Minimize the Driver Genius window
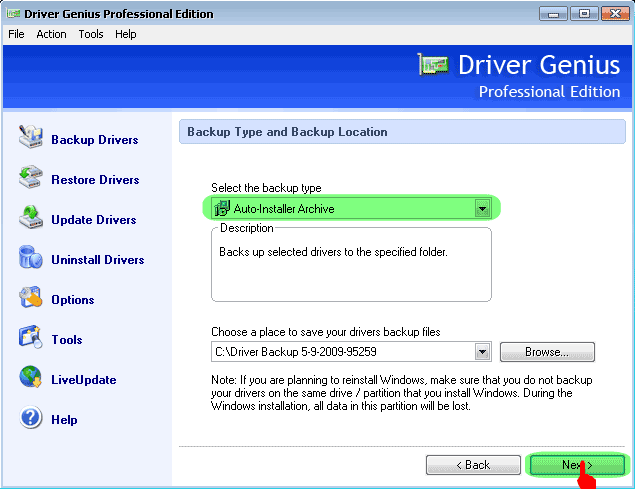Image resolution: width=635 pixels, height=489 pixels. (553, 14)
